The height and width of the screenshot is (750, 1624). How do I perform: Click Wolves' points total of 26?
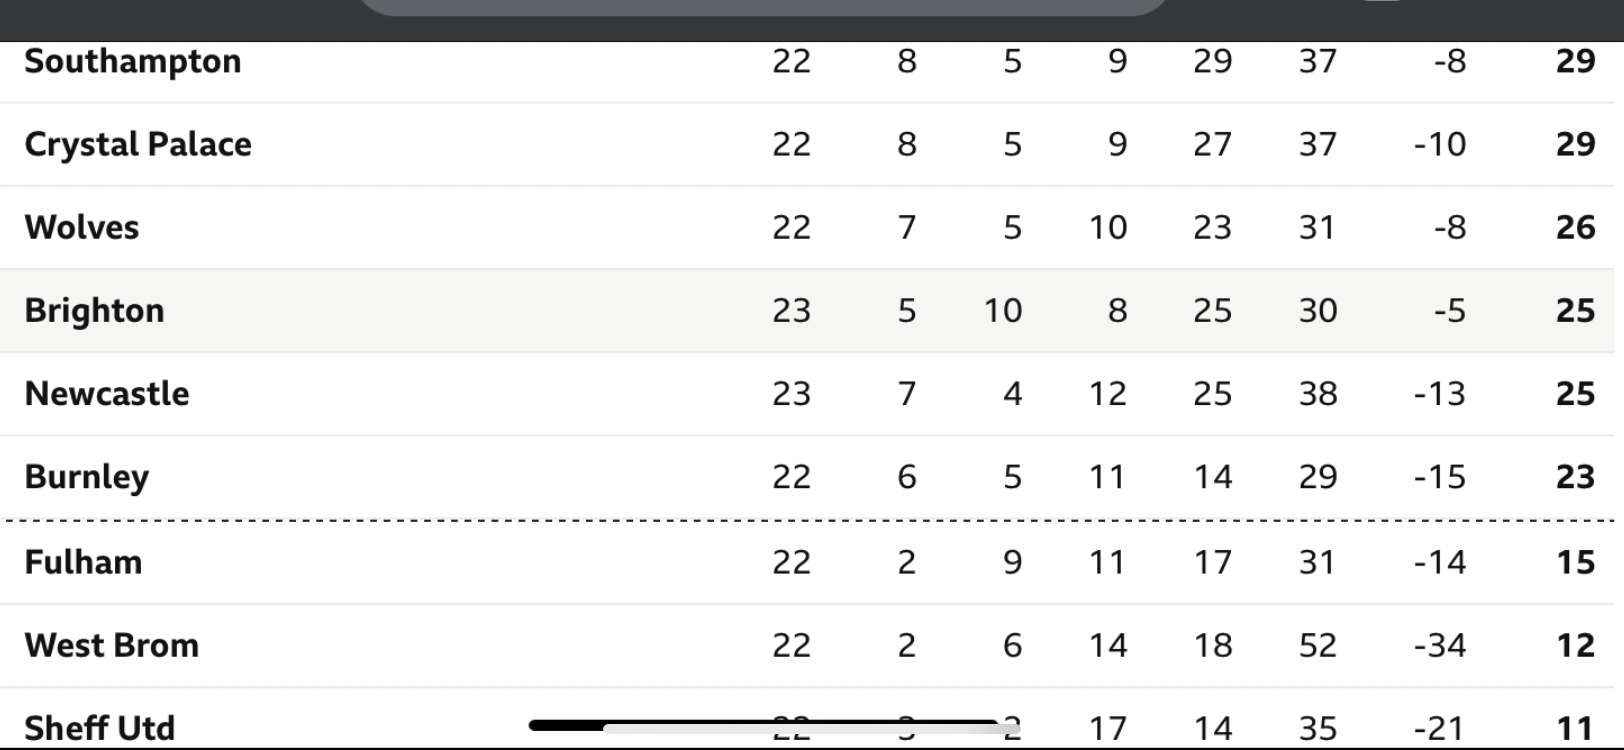tap(1575, 227)
